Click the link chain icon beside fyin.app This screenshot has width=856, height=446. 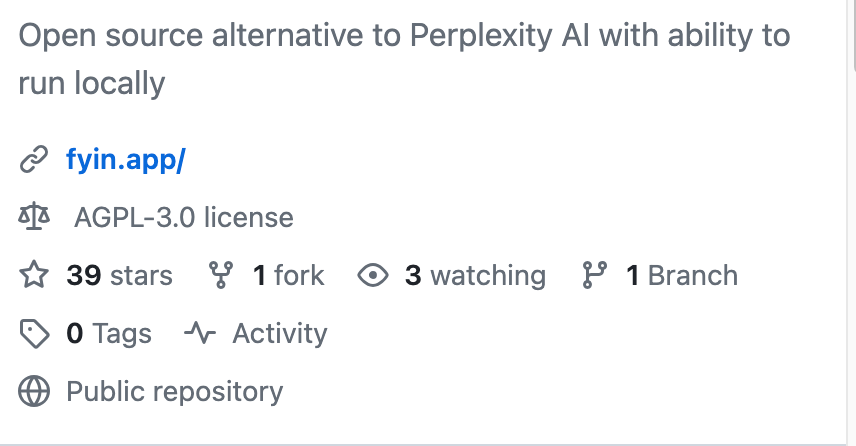click(34, 159)
